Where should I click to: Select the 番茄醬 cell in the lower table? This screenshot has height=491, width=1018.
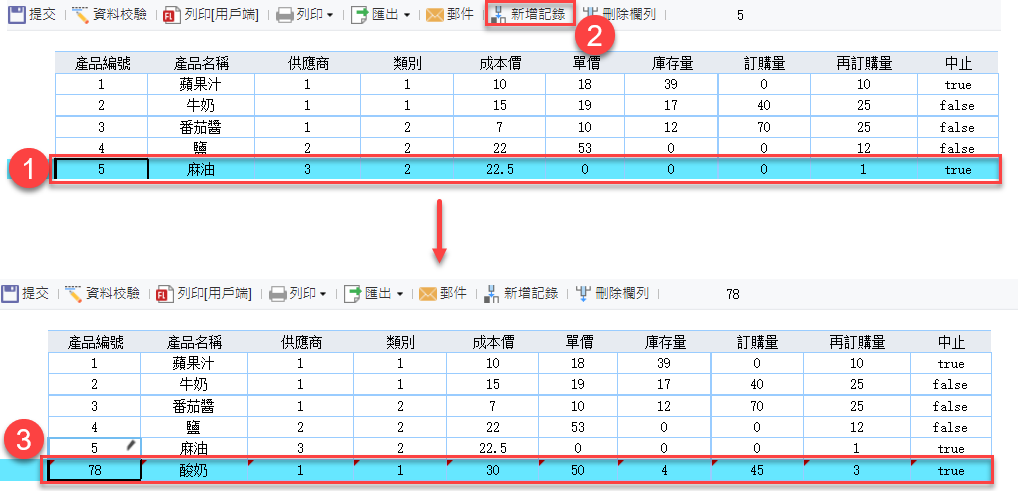[x=194, y=407]
